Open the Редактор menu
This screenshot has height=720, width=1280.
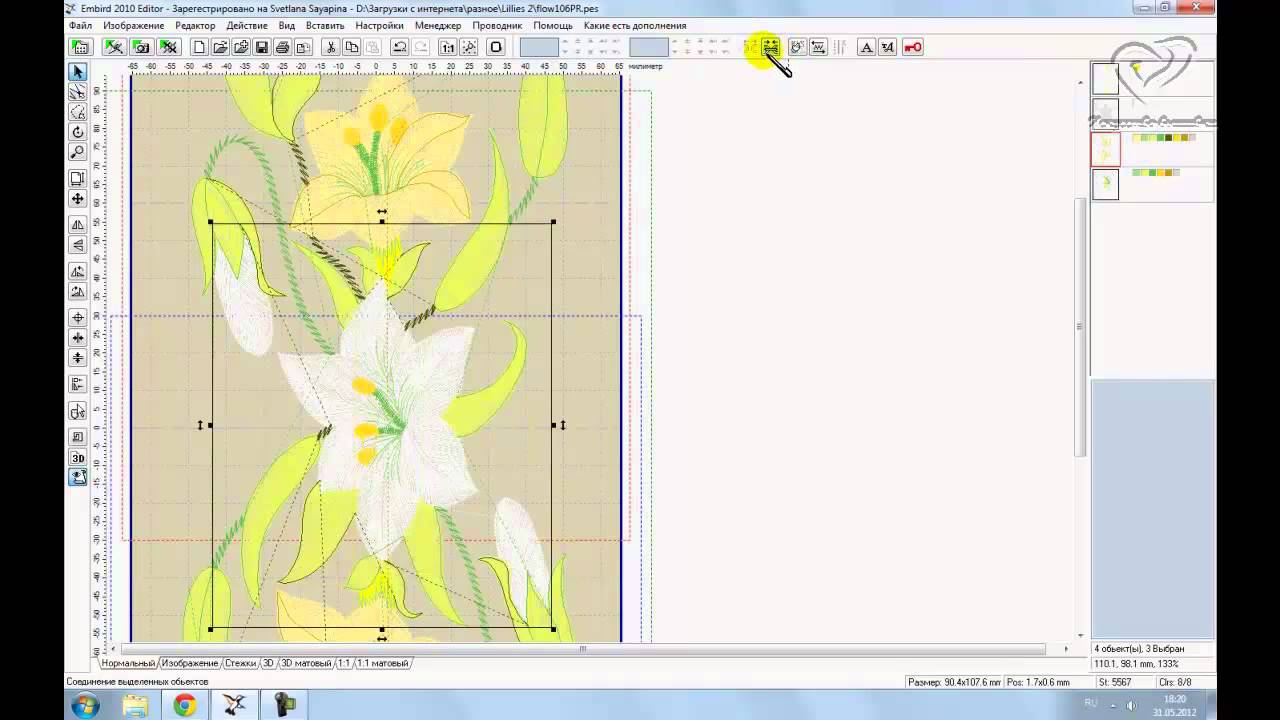point(195,25)
